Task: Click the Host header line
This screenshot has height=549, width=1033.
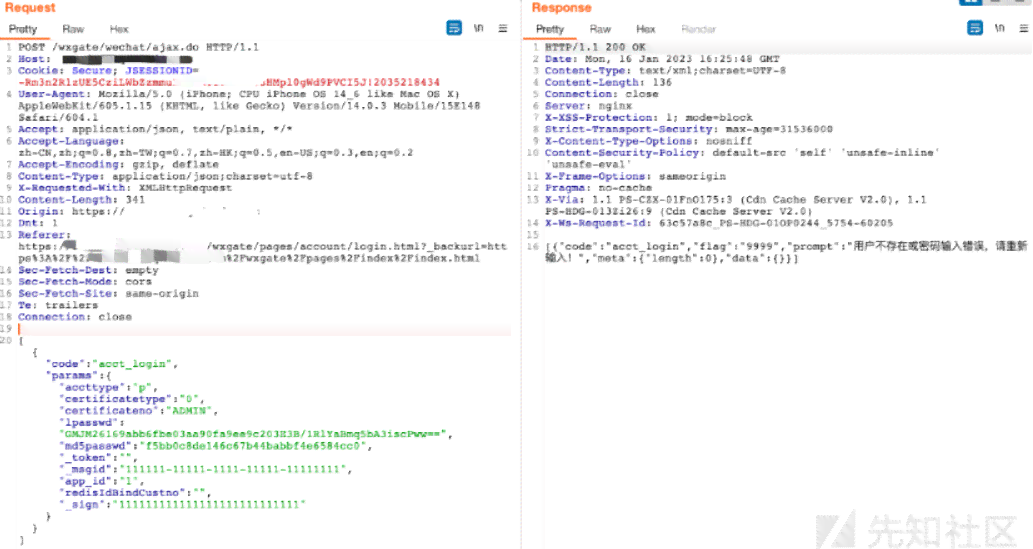Action: [x=105, y=59]
